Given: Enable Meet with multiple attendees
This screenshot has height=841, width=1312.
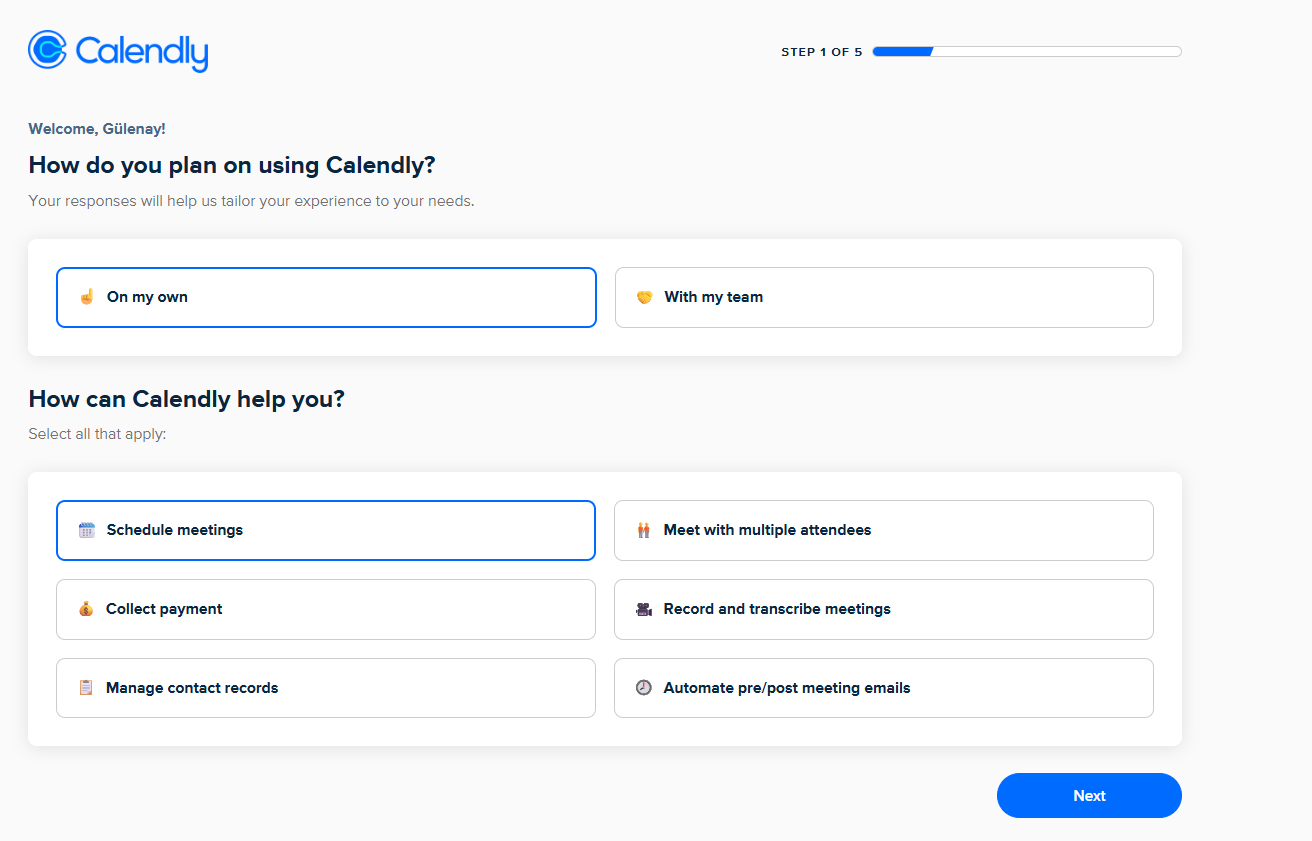Looking at the screenshot, I should (x=884, y=530).
